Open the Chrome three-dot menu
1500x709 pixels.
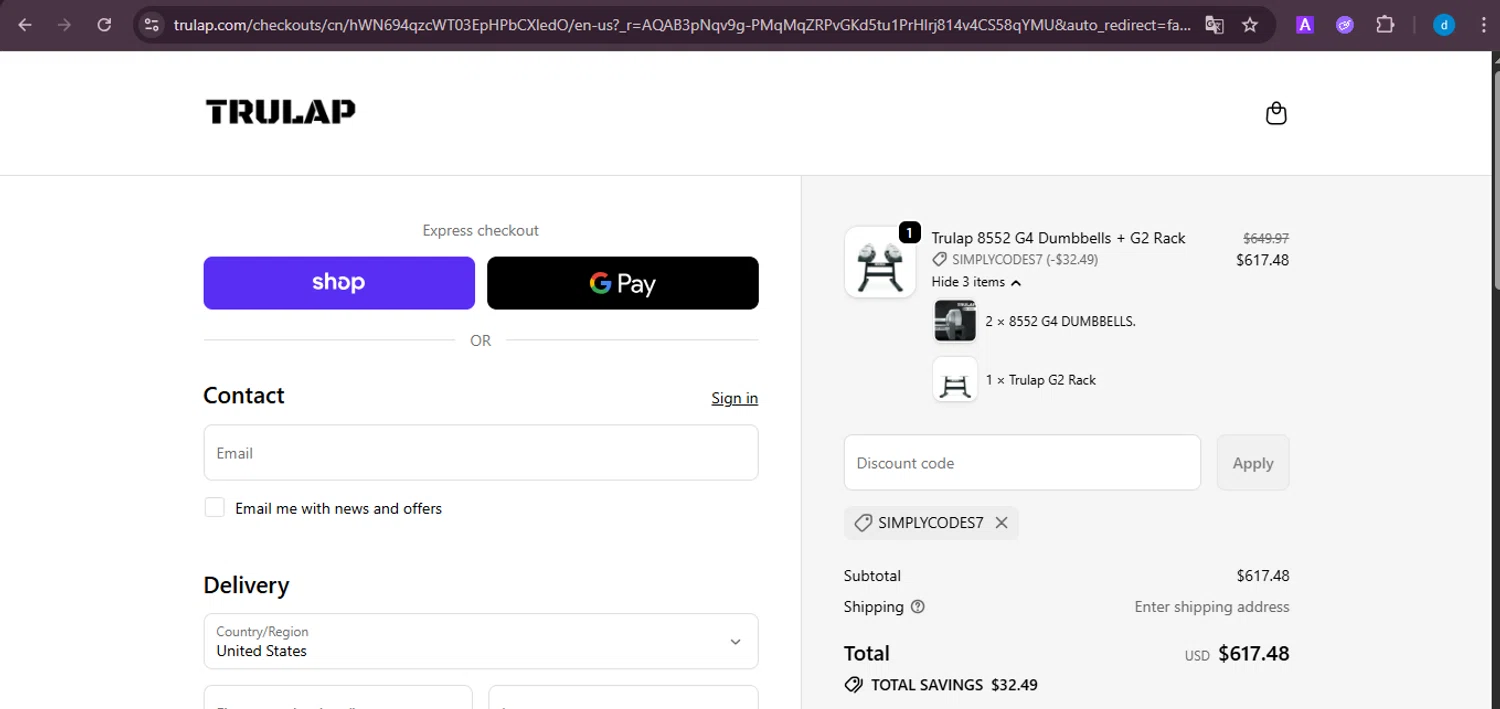(1482, 25)
